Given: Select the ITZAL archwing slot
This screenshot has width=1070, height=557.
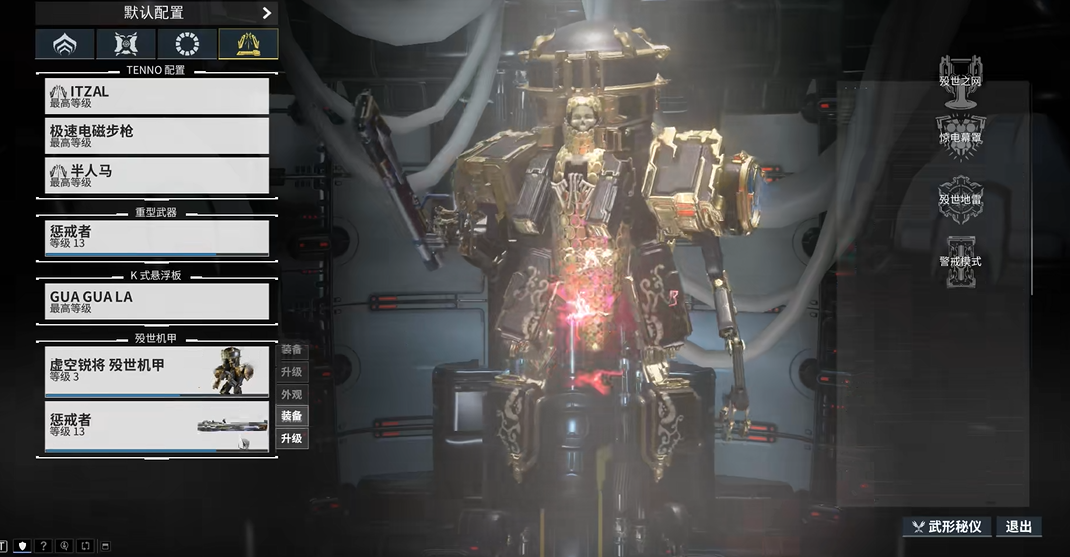Looking at the screenshot, I should tap(157, 96).
